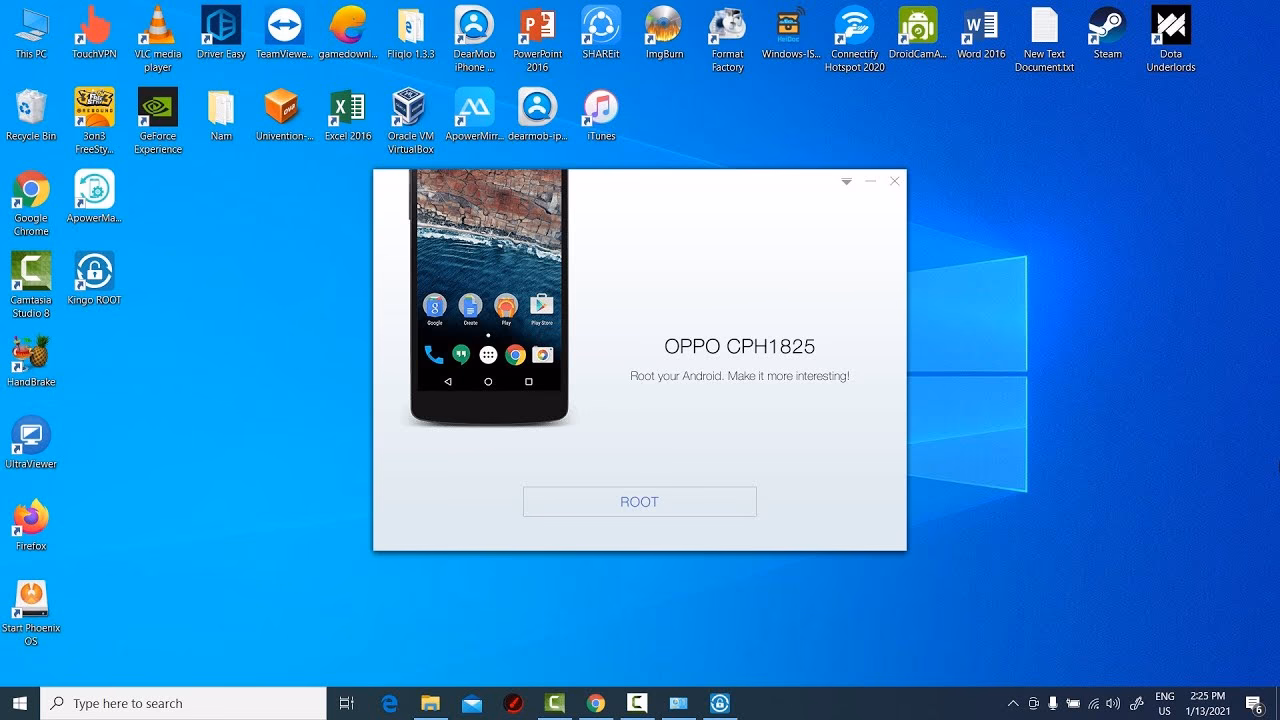Screen dimensions: 1280x720
Task: Select the Firefox desktop icon
Action: (x=31, y=525)
